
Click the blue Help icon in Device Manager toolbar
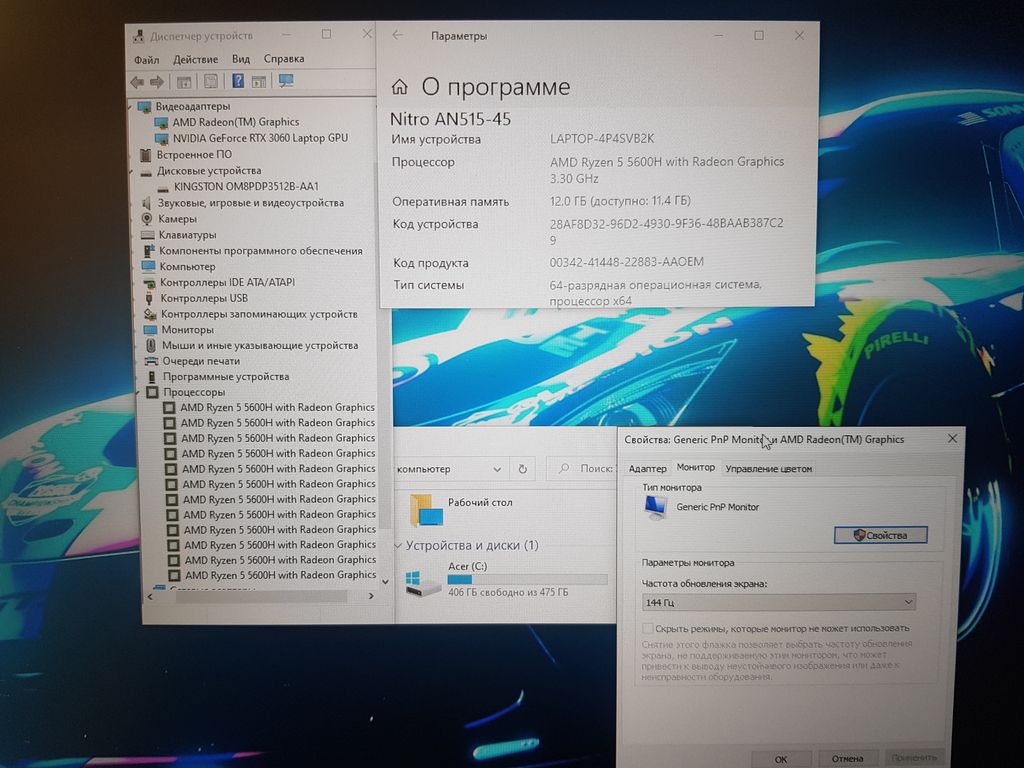click(238, 81)
